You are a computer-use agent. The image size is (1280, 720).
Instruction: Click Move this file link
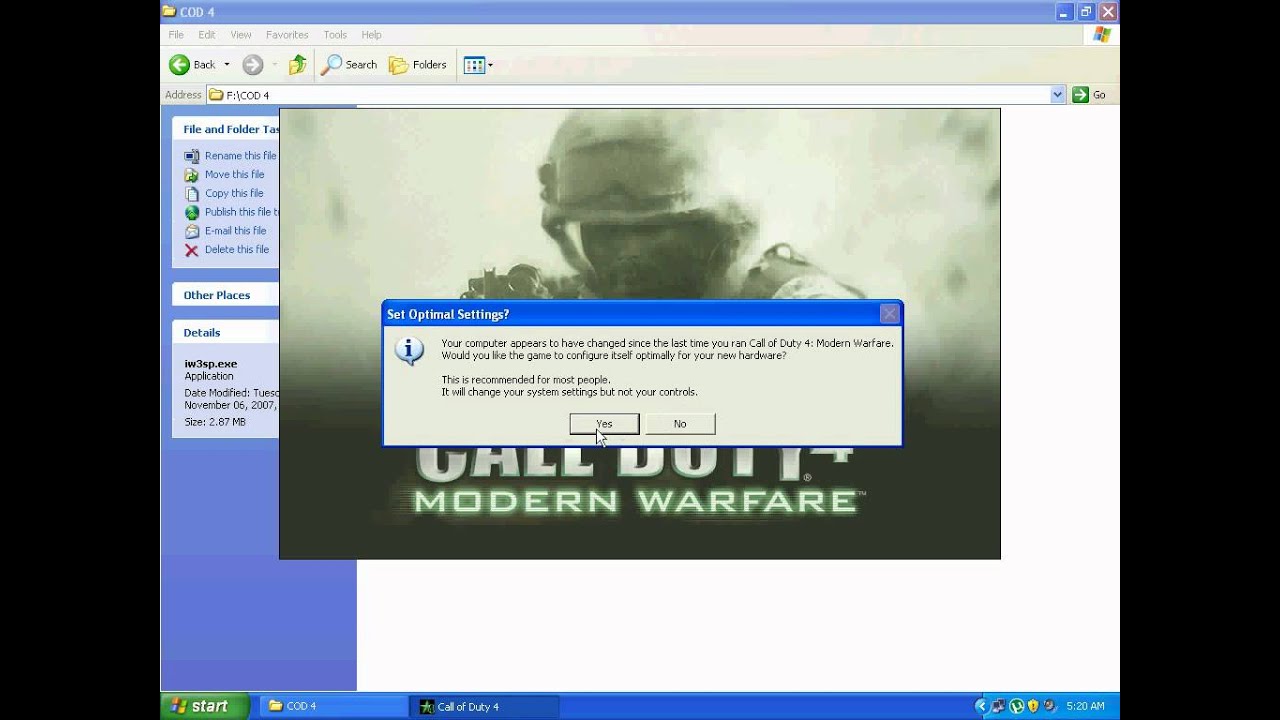coord(234,175)
